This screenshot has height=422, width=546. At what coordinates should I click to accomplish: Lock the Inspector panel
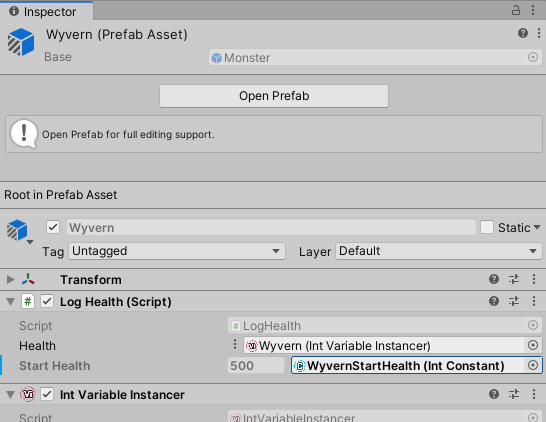coord(516,10)
